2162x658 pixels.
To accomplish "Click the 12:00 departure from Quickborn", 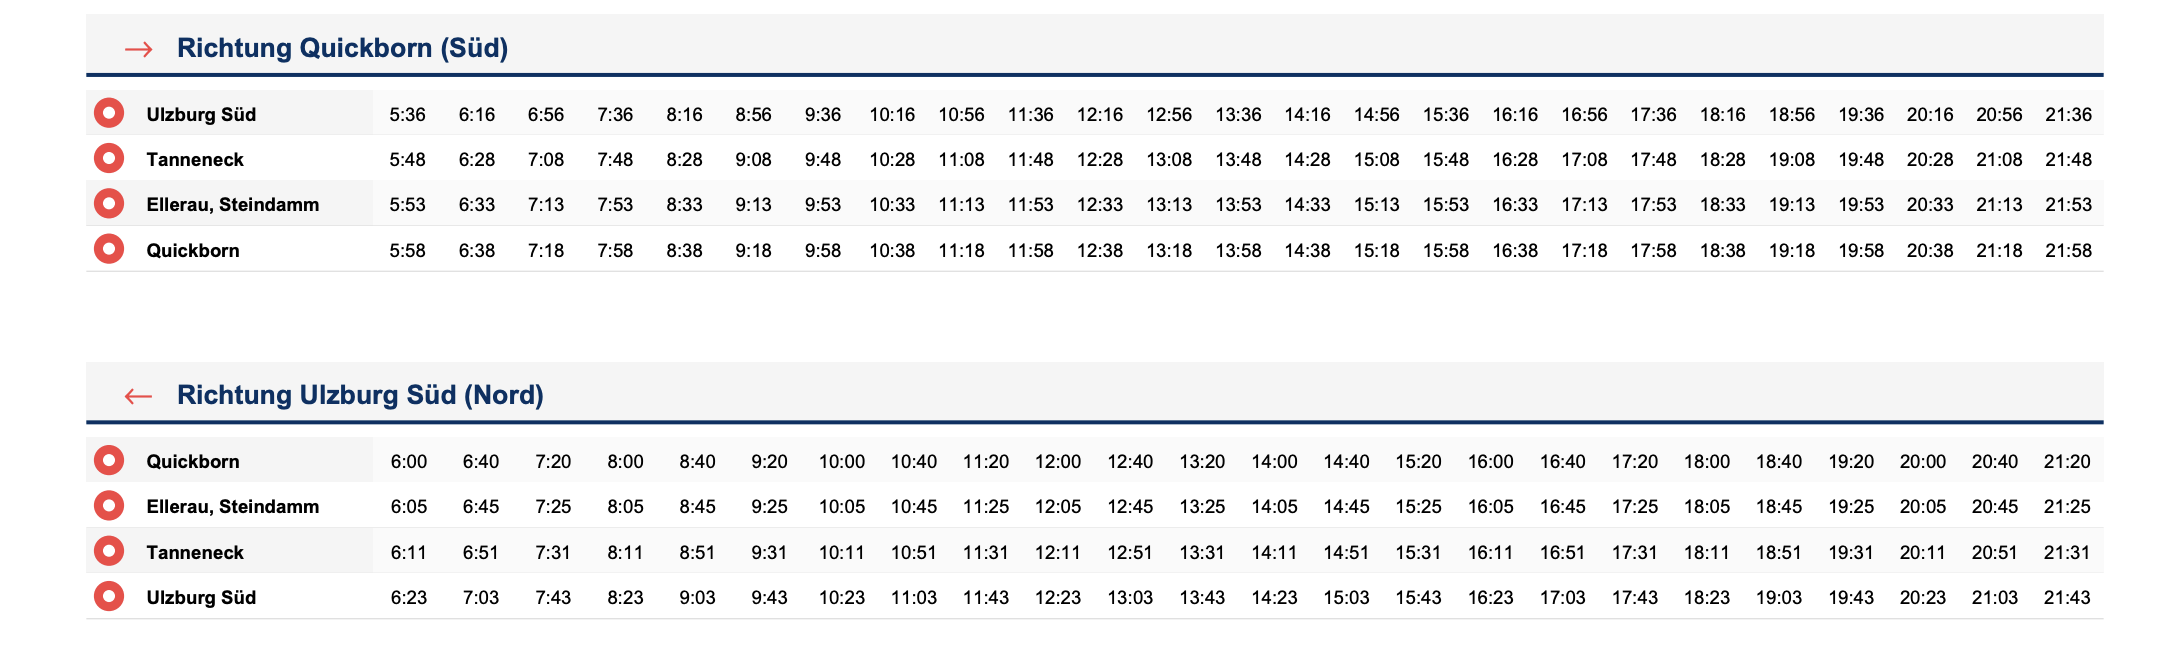I will click(x=1058, y=462).
